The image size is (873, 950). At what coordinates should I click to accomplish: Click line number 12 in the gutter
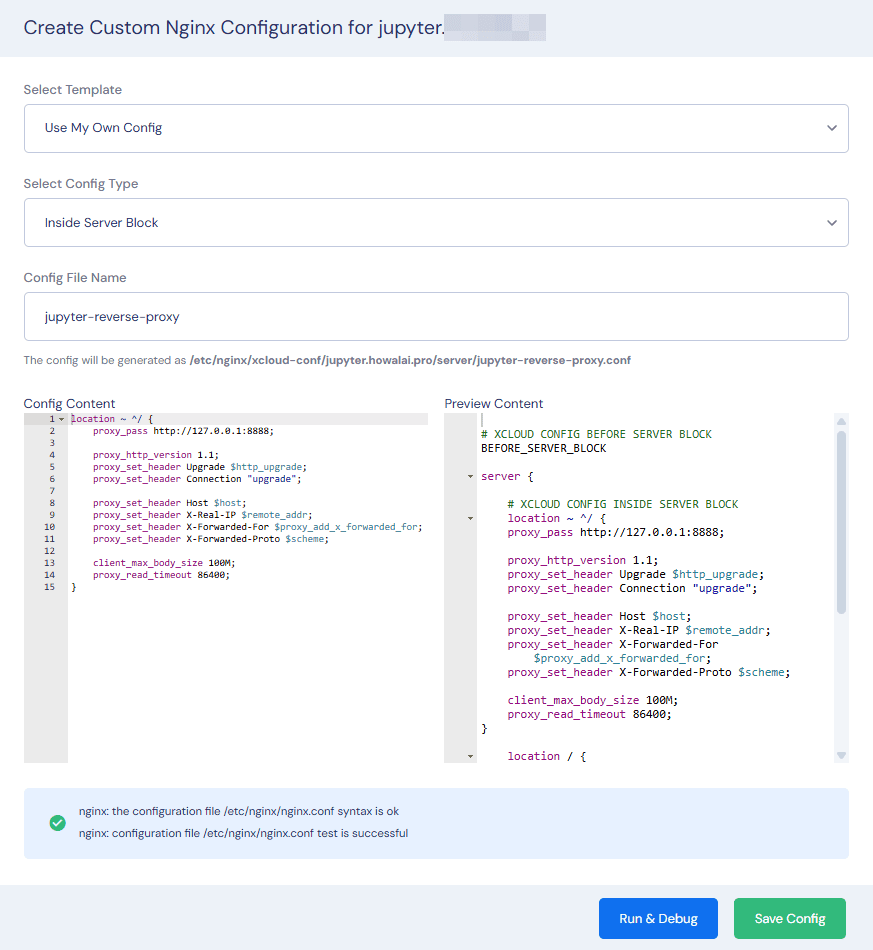tap(50, 551)
